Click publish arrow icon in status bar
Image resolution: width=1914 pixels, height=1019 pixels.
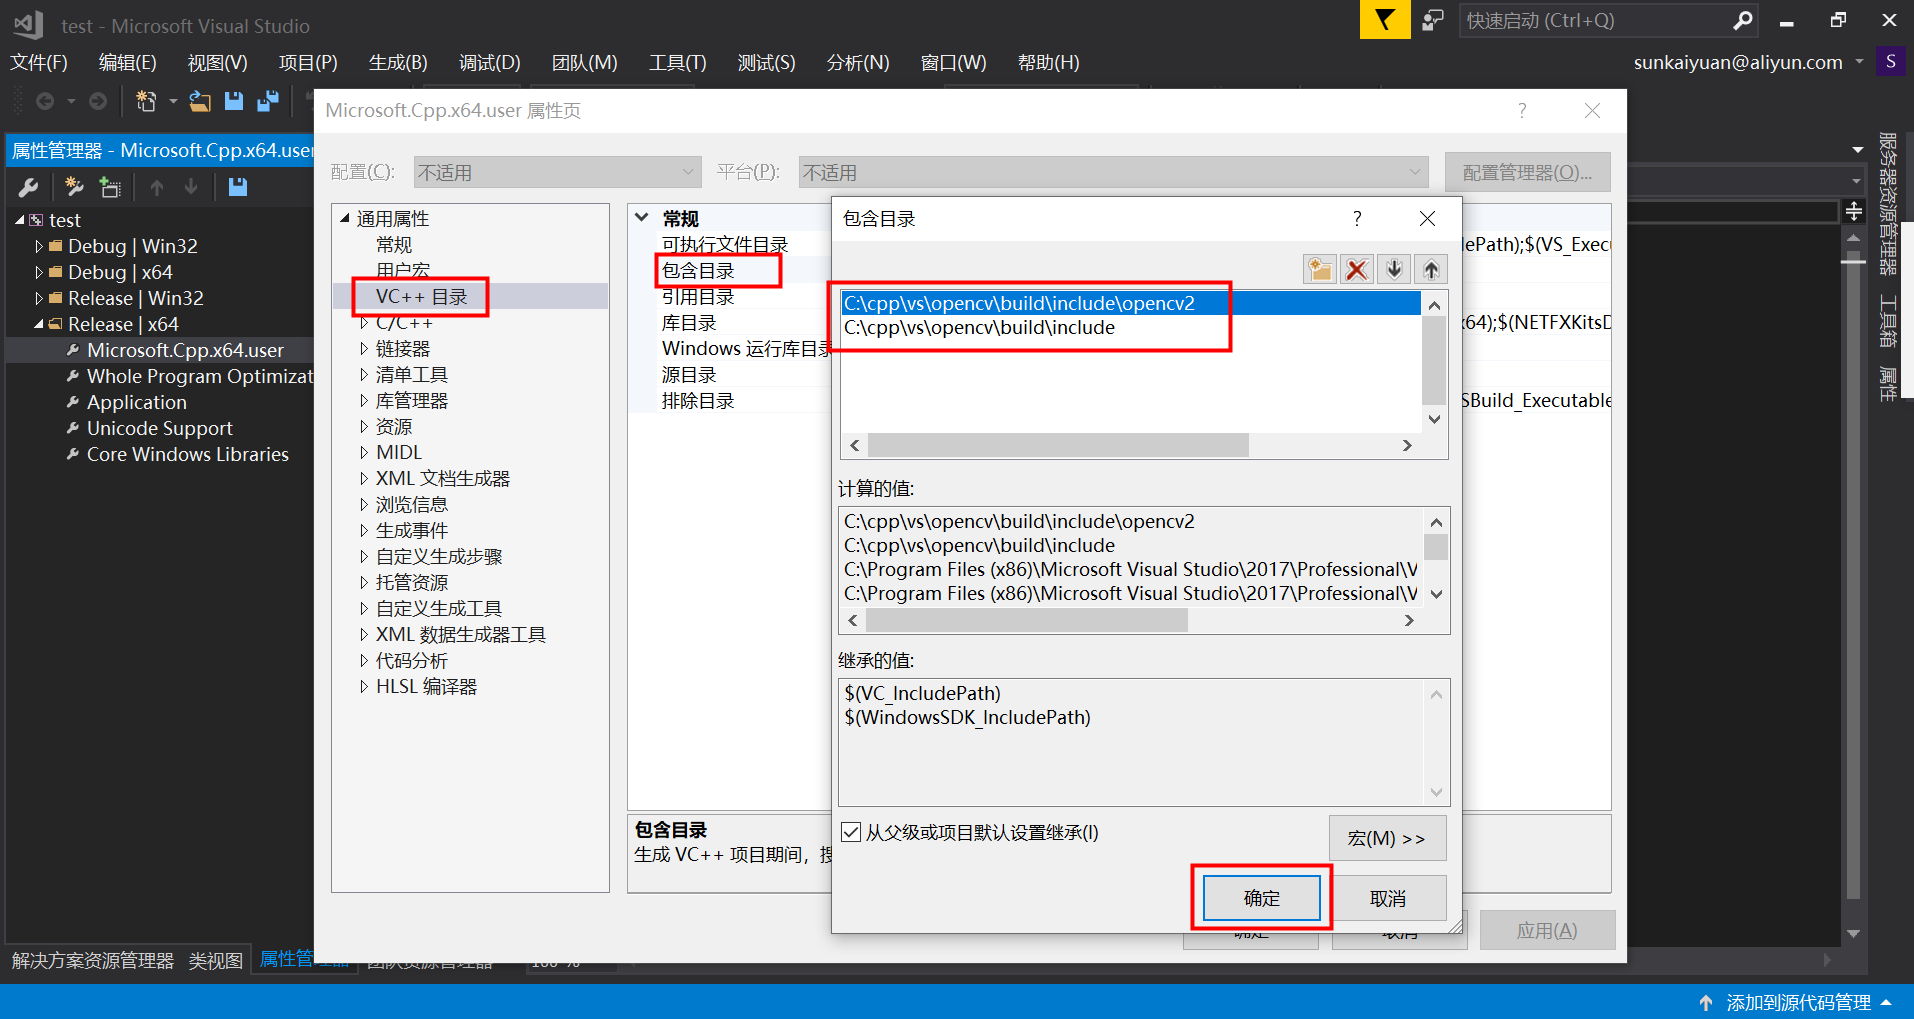click(1706, 1002)
